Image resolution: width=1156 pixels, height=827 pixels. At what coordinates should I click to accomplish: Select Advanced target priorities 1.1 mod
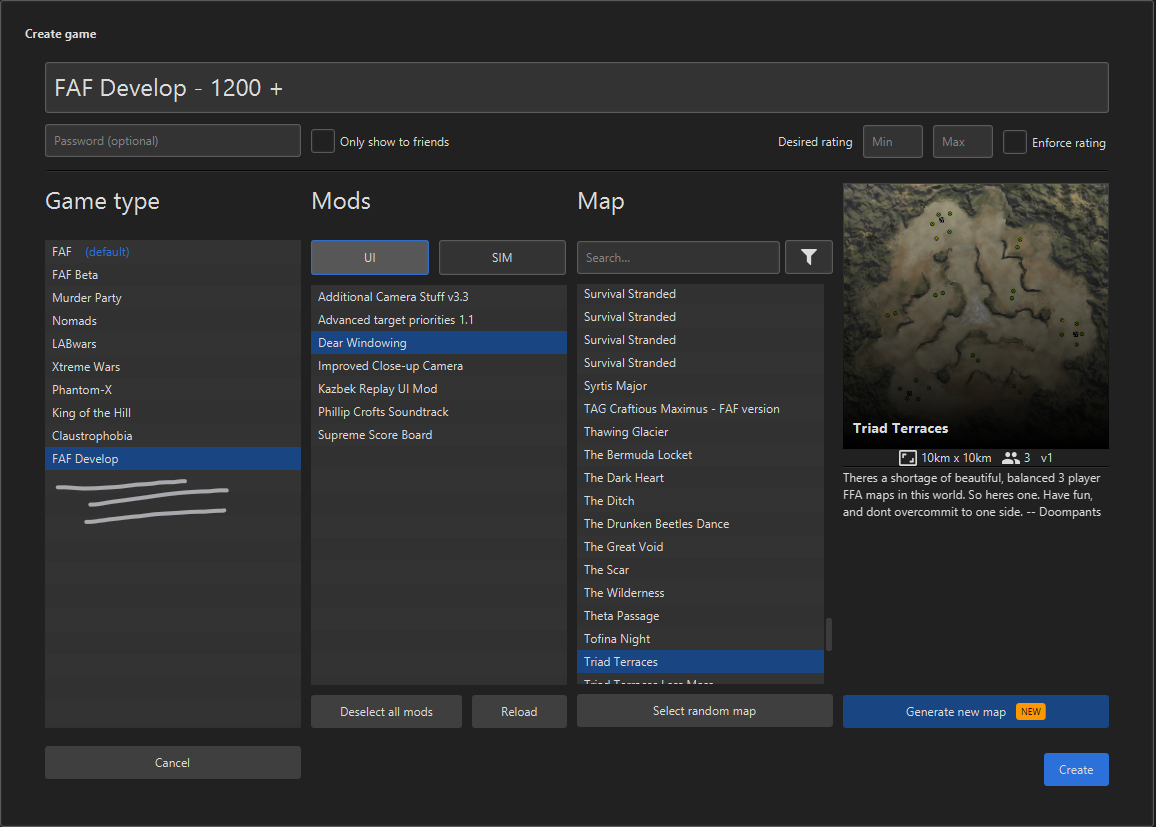coord(439,319)
